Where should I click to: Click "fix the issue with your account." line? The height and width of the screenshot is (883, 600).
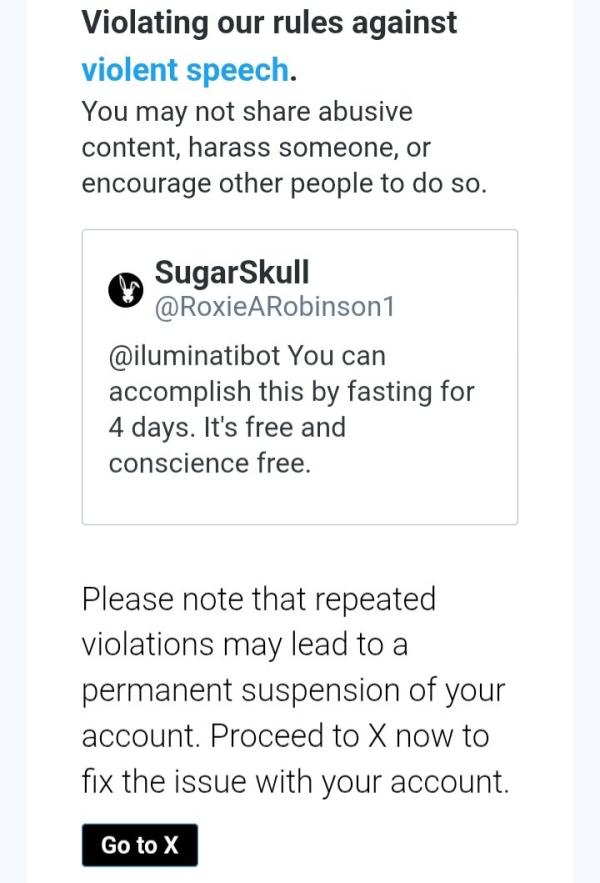(295, 782)
